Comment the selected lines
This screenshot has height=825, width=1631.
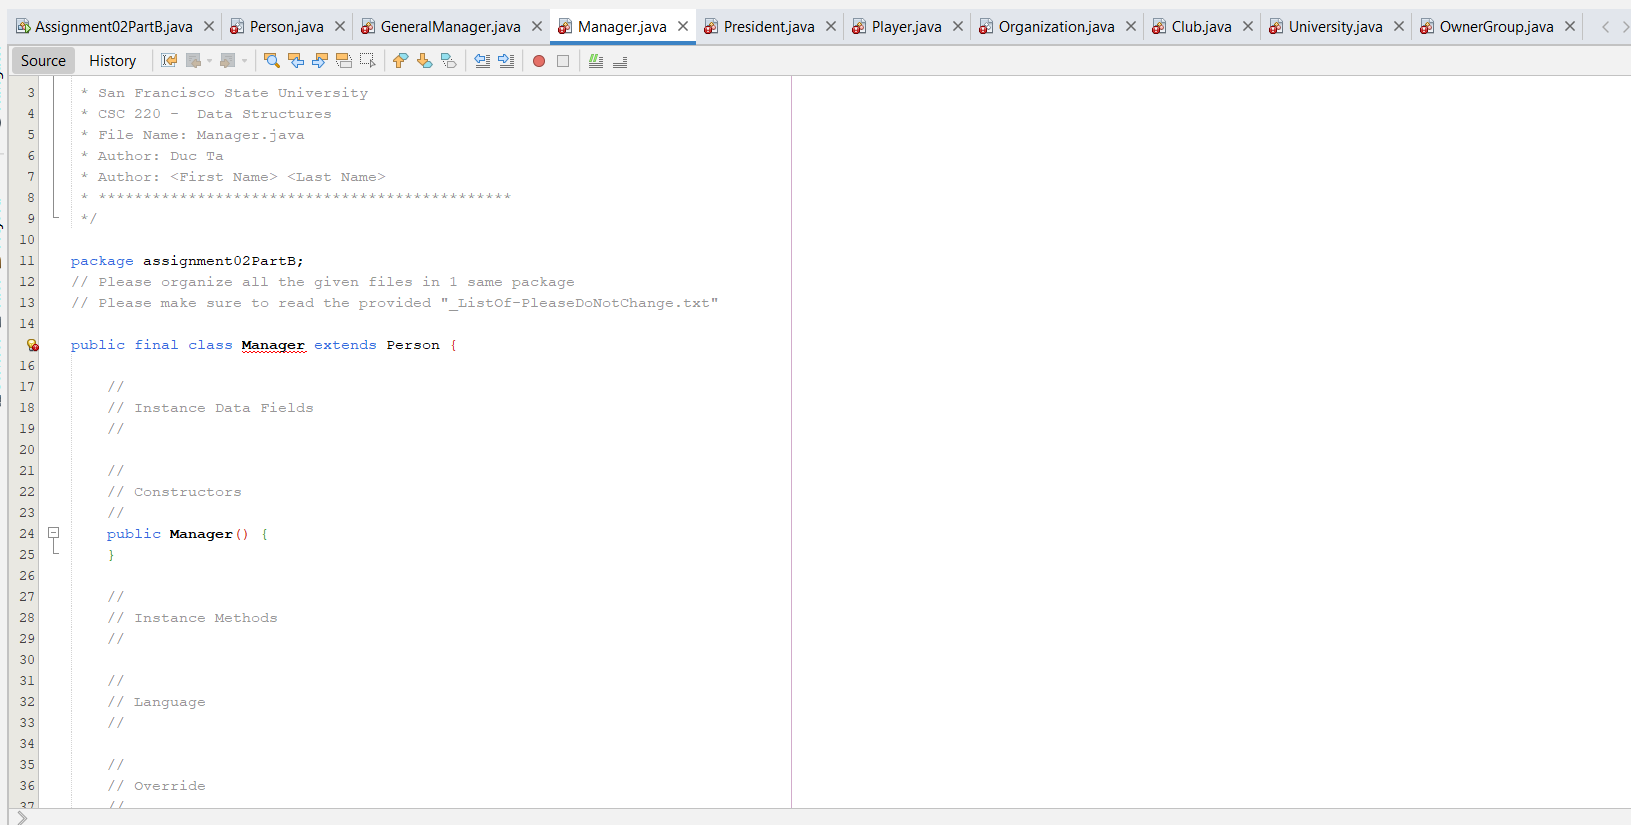coord(596,61)
